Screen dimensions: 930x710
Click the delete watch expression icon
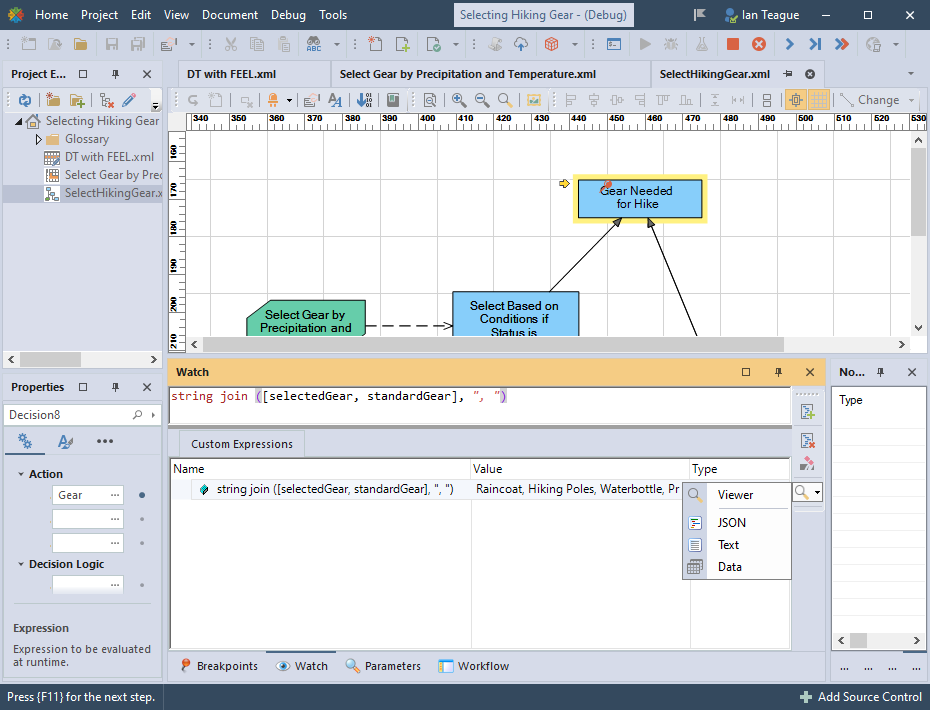click(x=807, y=440)
